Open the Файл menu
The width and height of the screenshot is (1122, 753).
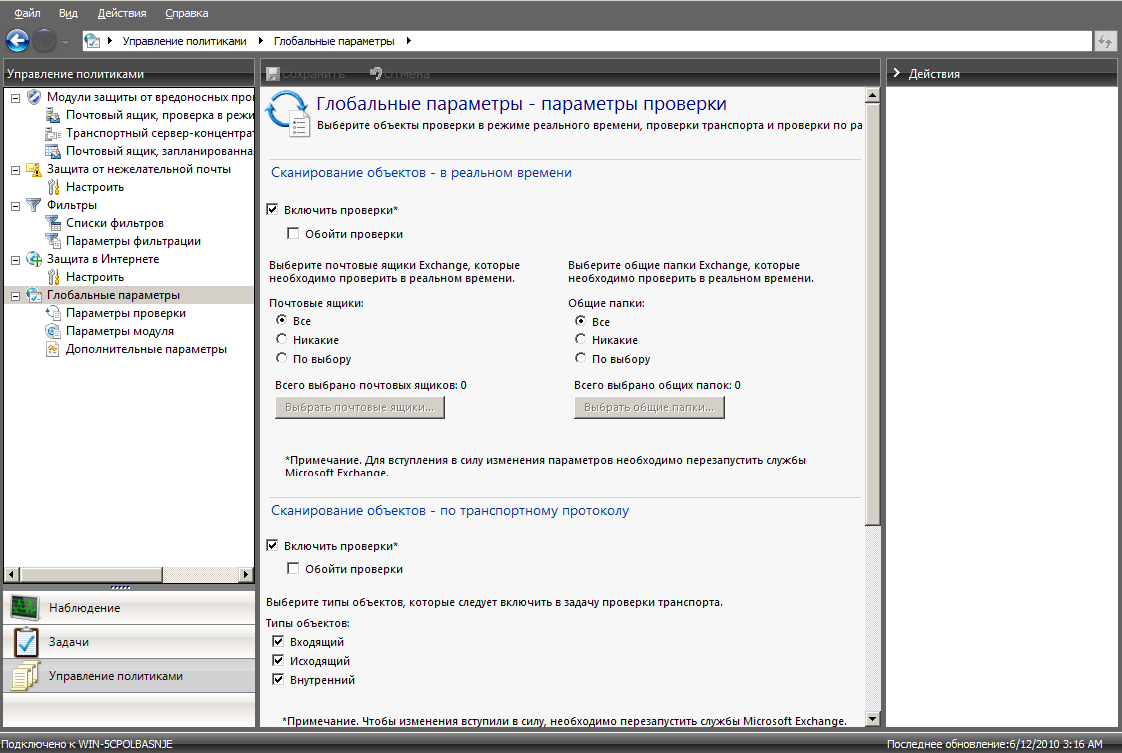tap(27, 13)
